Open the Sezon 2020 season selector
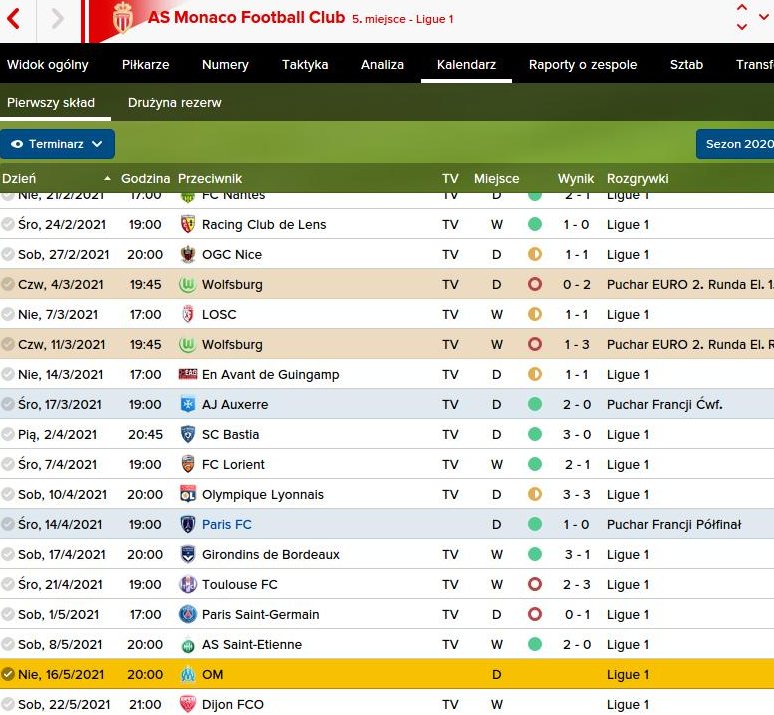Viewport: 774px width, 715px height. pos(736,144)
